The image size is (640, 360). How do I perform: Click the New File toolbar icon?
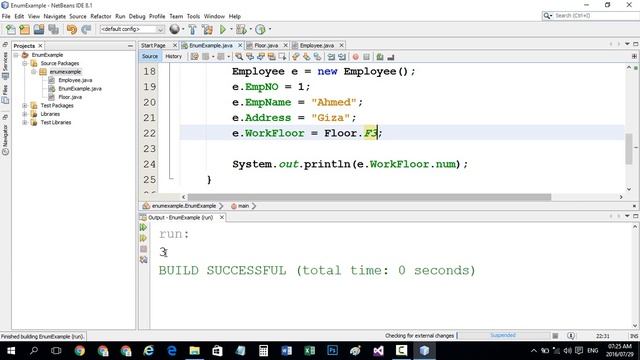pos(11,29)
